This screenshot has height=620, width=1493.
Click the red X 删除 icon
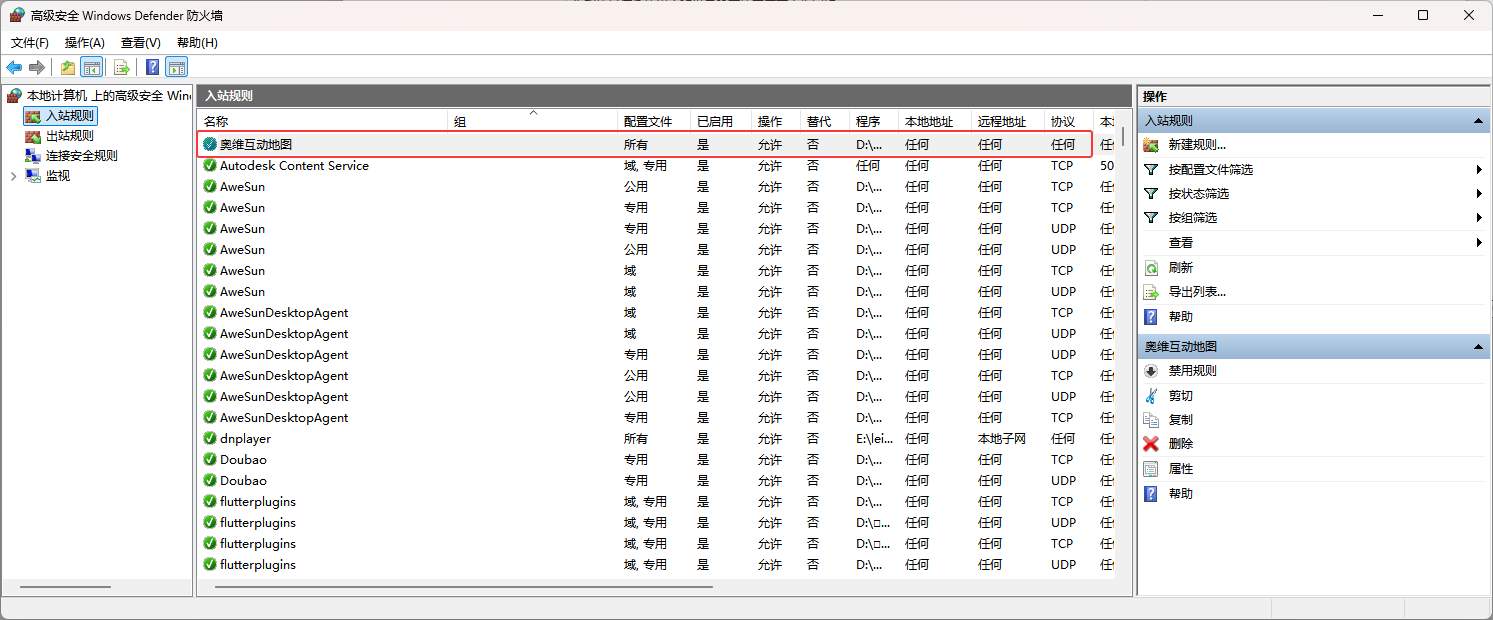pyautogui.click(x=1151, y=444)
